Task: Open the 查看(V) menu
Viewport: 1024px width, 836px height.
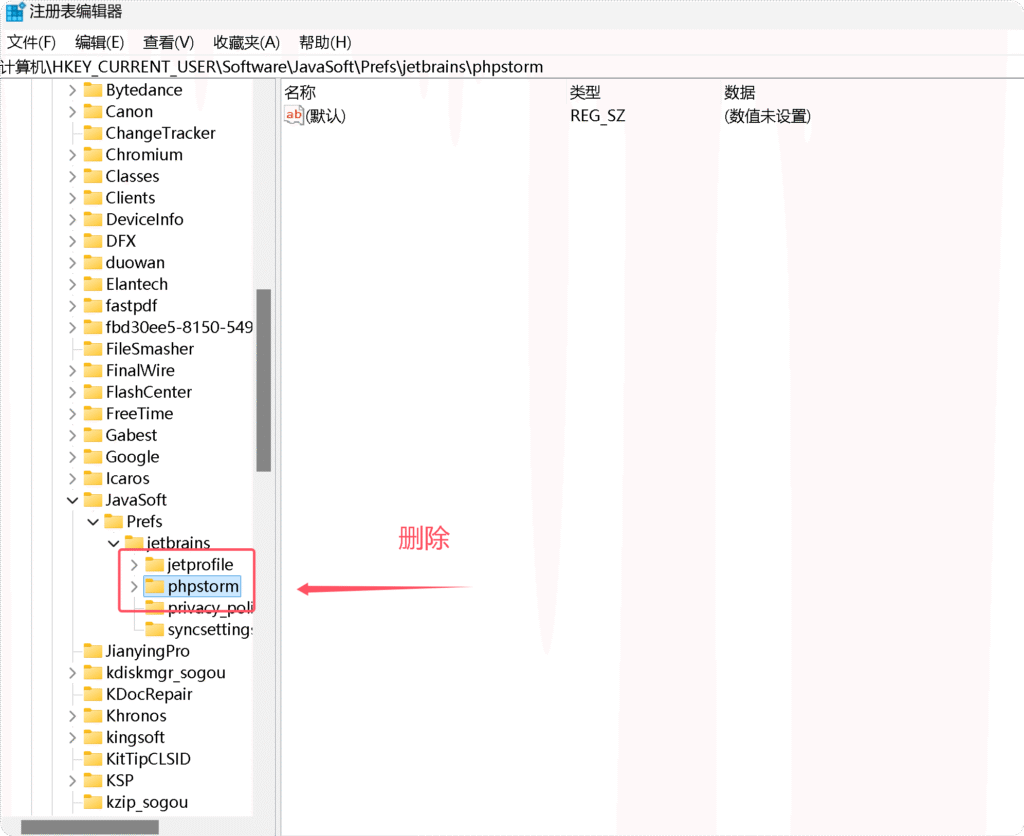Action: 168,42
